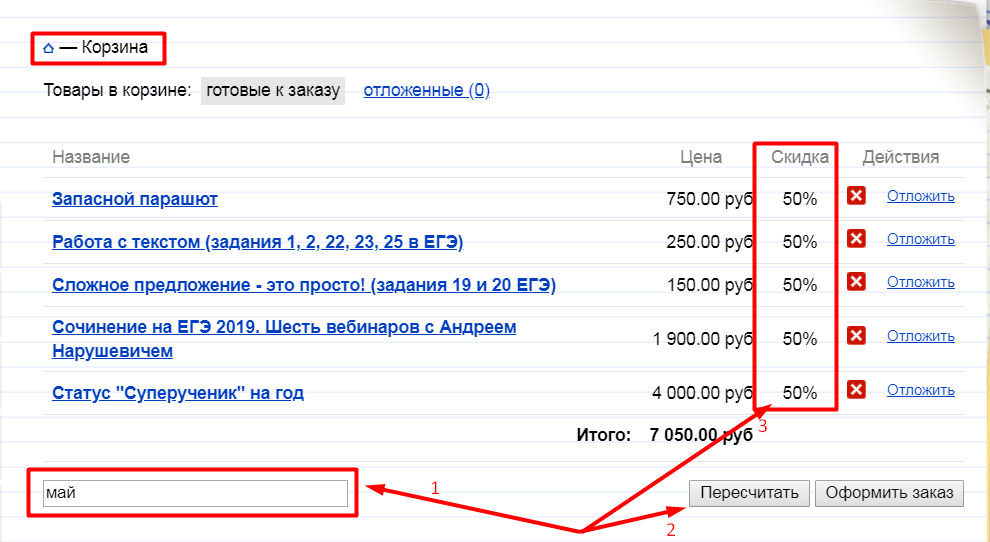Open Сочинение на ЕГЭ 2019 product link
Viewport: 990px width, 542px height.
point(283,327)
